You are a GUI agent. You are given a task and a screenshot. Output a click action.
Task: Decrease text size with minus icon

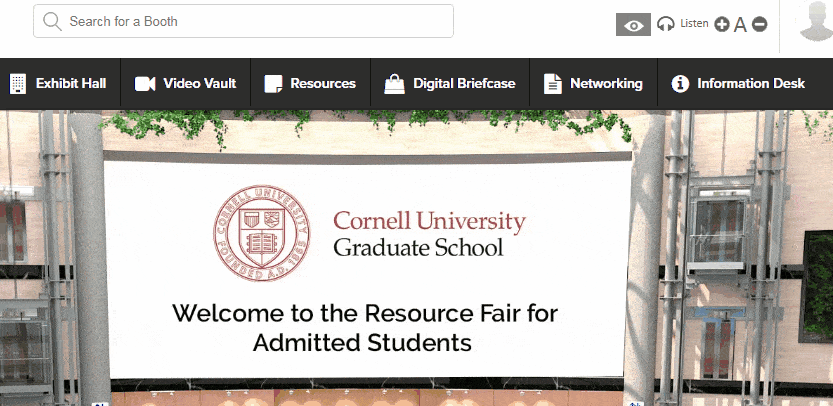pyautogui.click(x=760, y=24)
